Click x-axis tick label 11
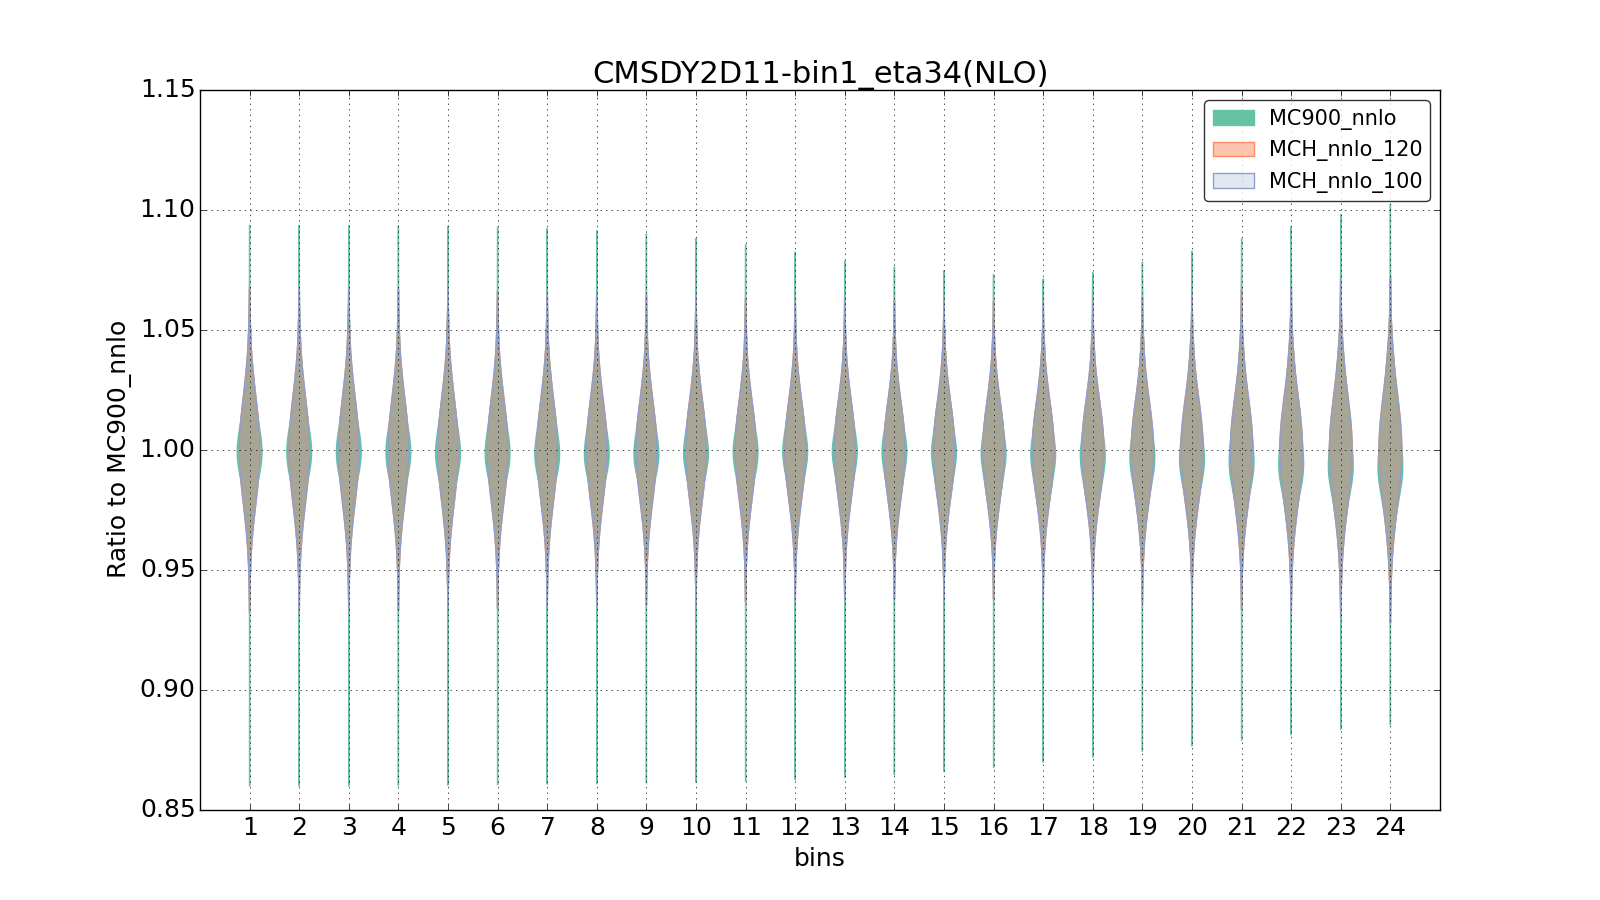 [x=746, y=828]
